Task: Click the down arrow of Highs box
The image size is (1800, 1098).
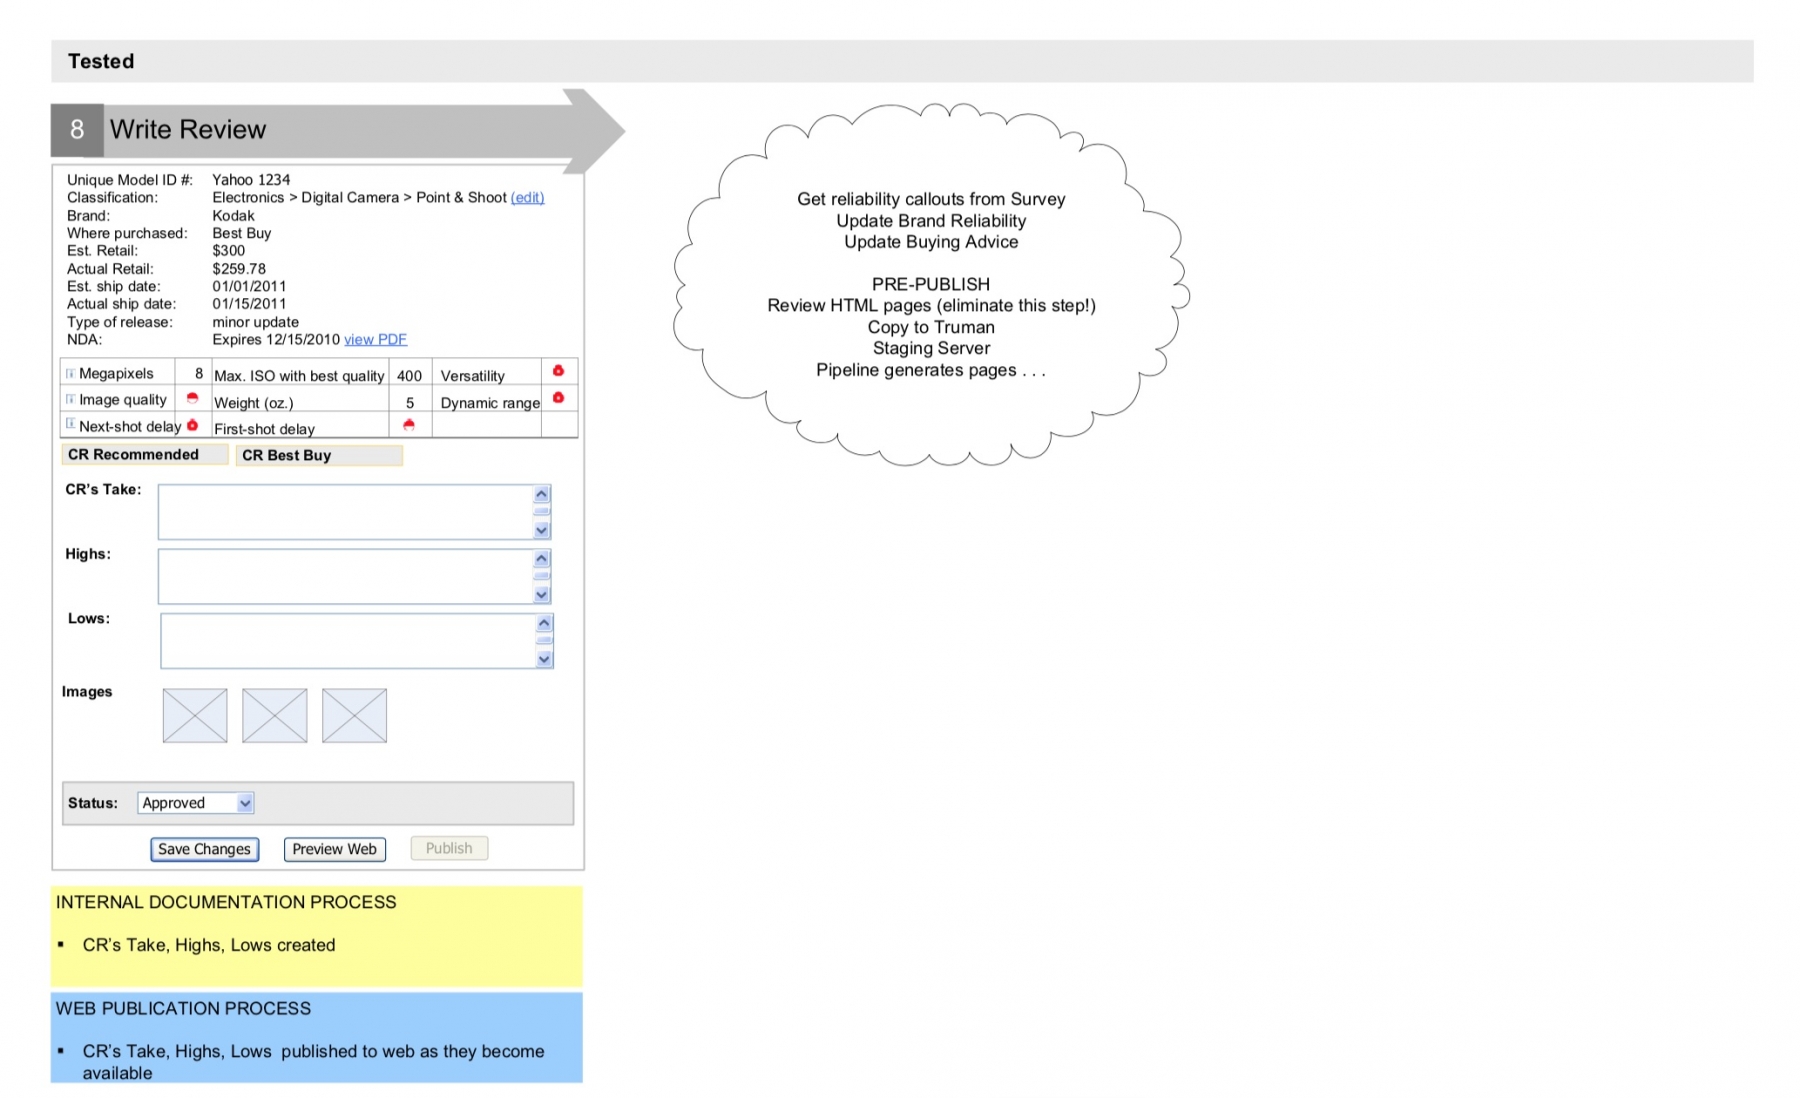Action: click(x=541, y=594)
